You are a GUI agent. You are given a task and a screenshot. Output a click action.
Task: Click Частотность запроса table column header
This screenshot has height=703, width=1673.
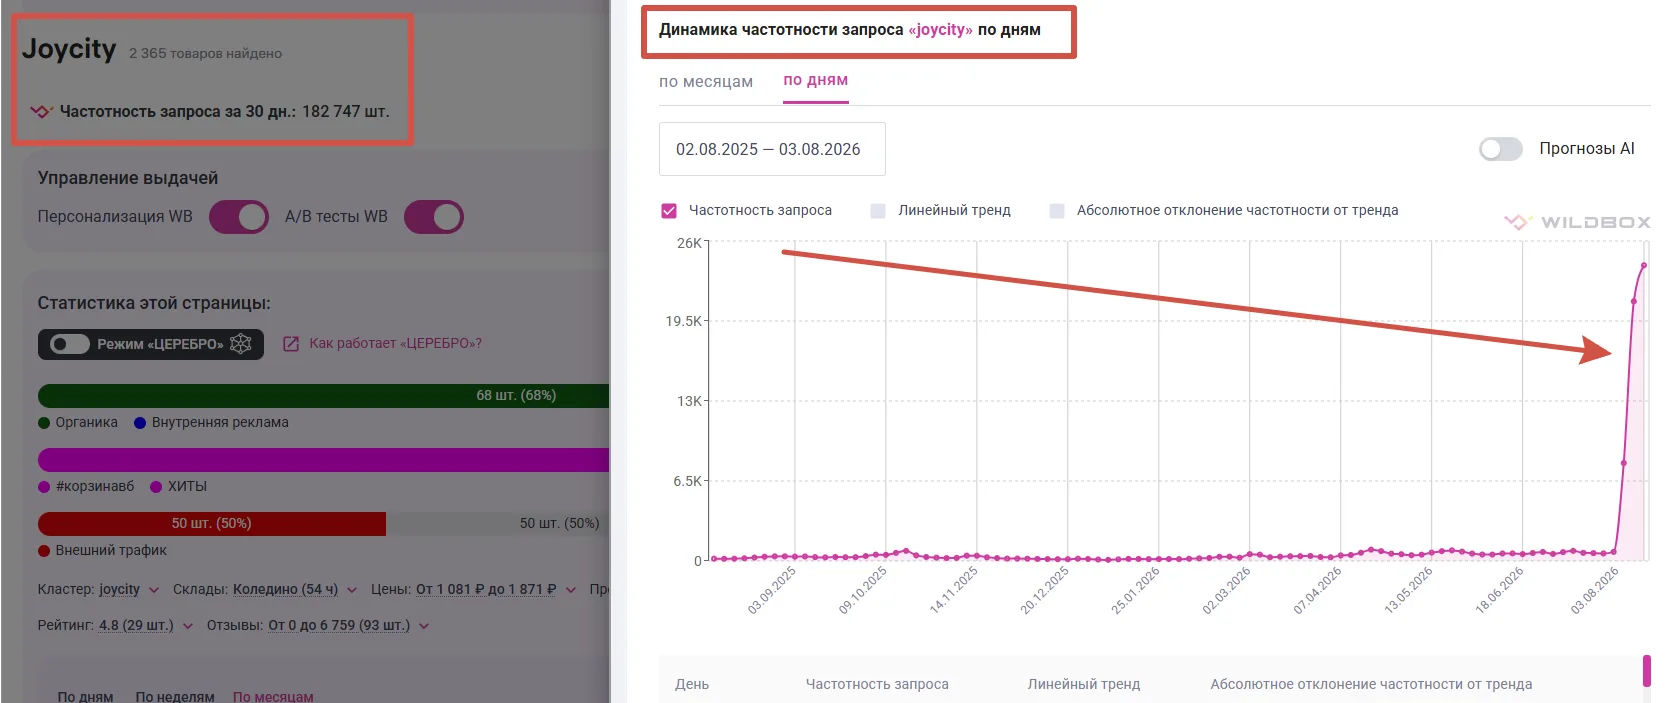[877, 684]
